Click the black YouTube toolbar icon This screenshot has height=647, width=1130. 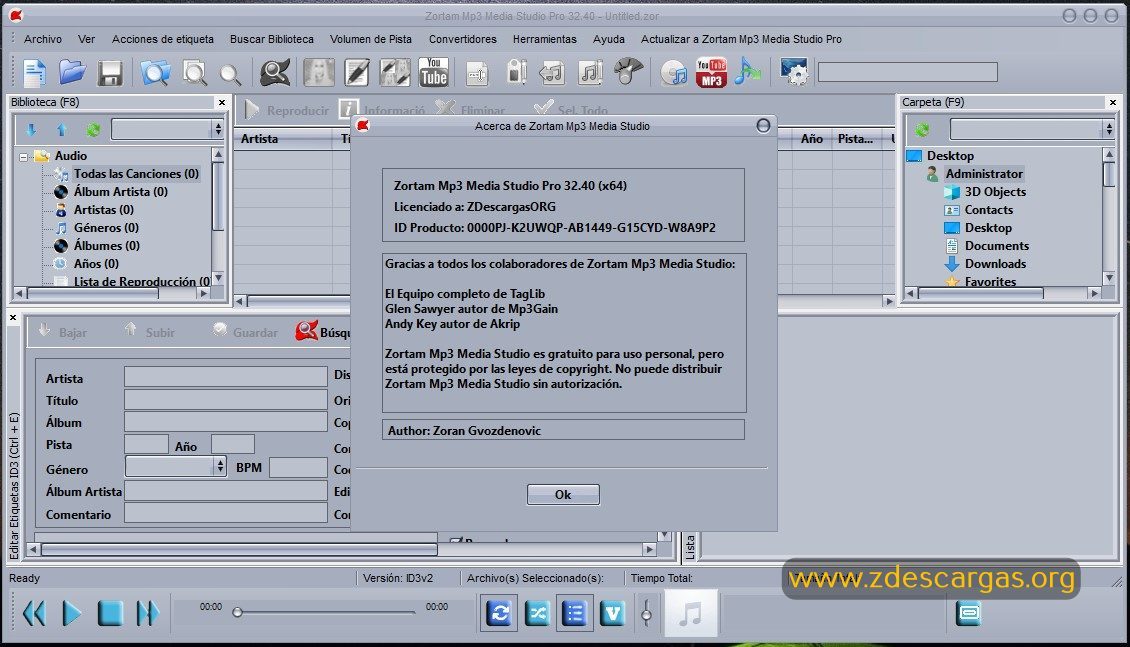coord(434,73)
